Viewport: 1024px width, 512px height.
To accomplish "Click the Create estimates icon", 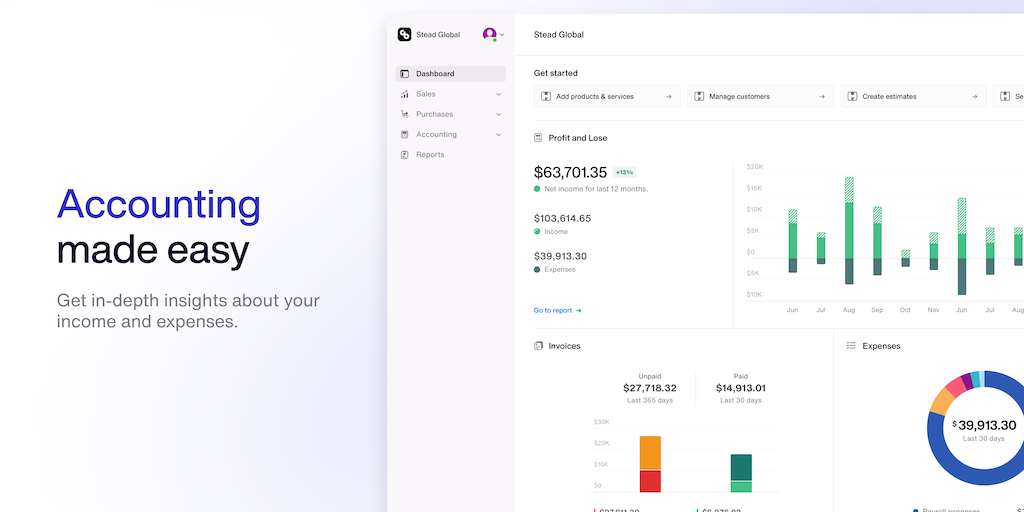I will tap(852, 96).
